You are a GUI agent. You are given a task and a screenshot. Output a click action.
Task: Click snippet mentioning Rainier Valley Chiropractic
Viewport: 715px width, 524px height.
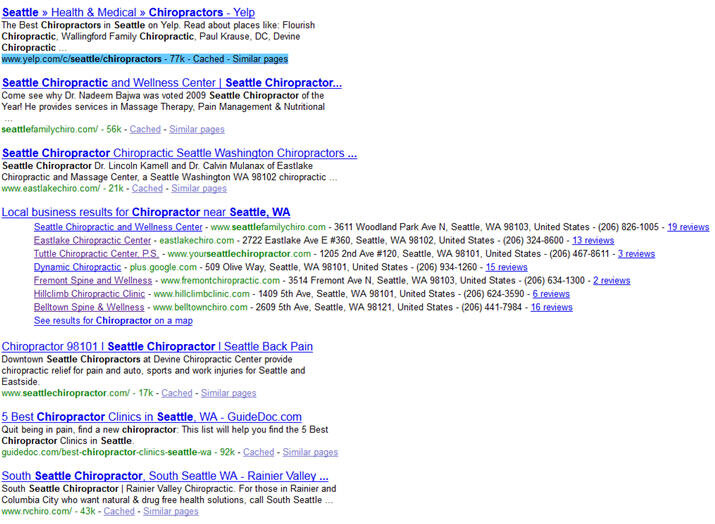point(169,494)
